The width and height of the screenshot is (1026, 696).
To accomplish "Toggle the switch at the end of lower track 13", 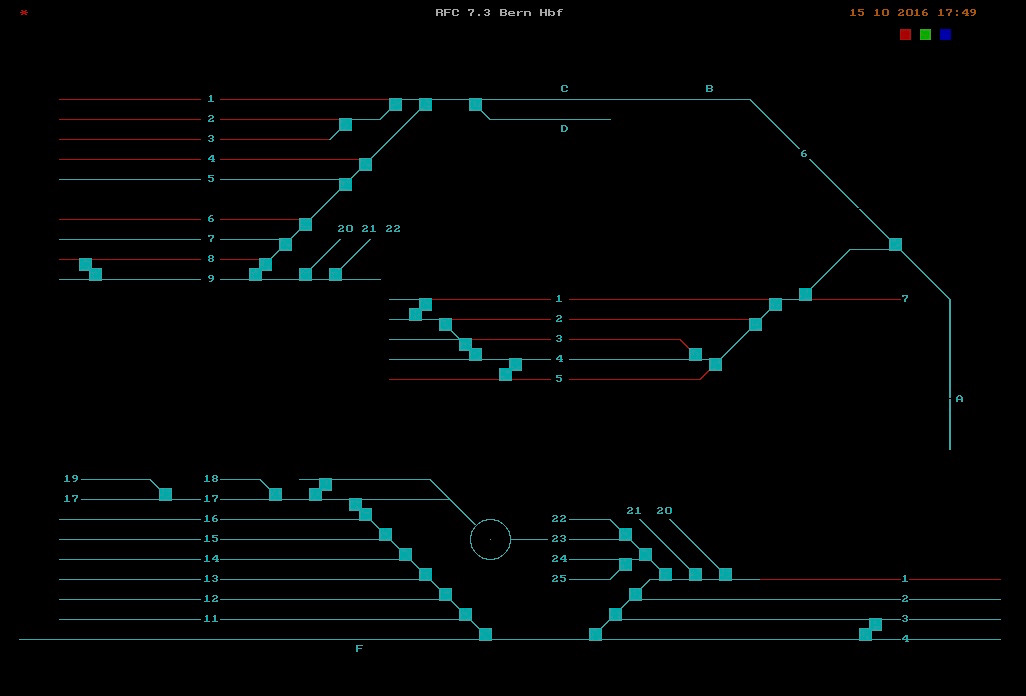I will [x=425, y=574].
